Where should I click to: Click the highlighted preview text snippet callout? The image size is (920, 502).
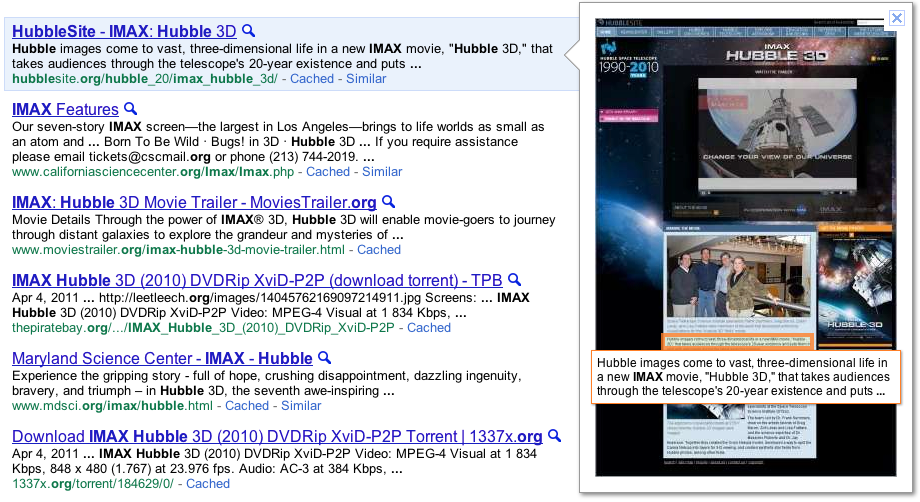[x=746, y=377]
